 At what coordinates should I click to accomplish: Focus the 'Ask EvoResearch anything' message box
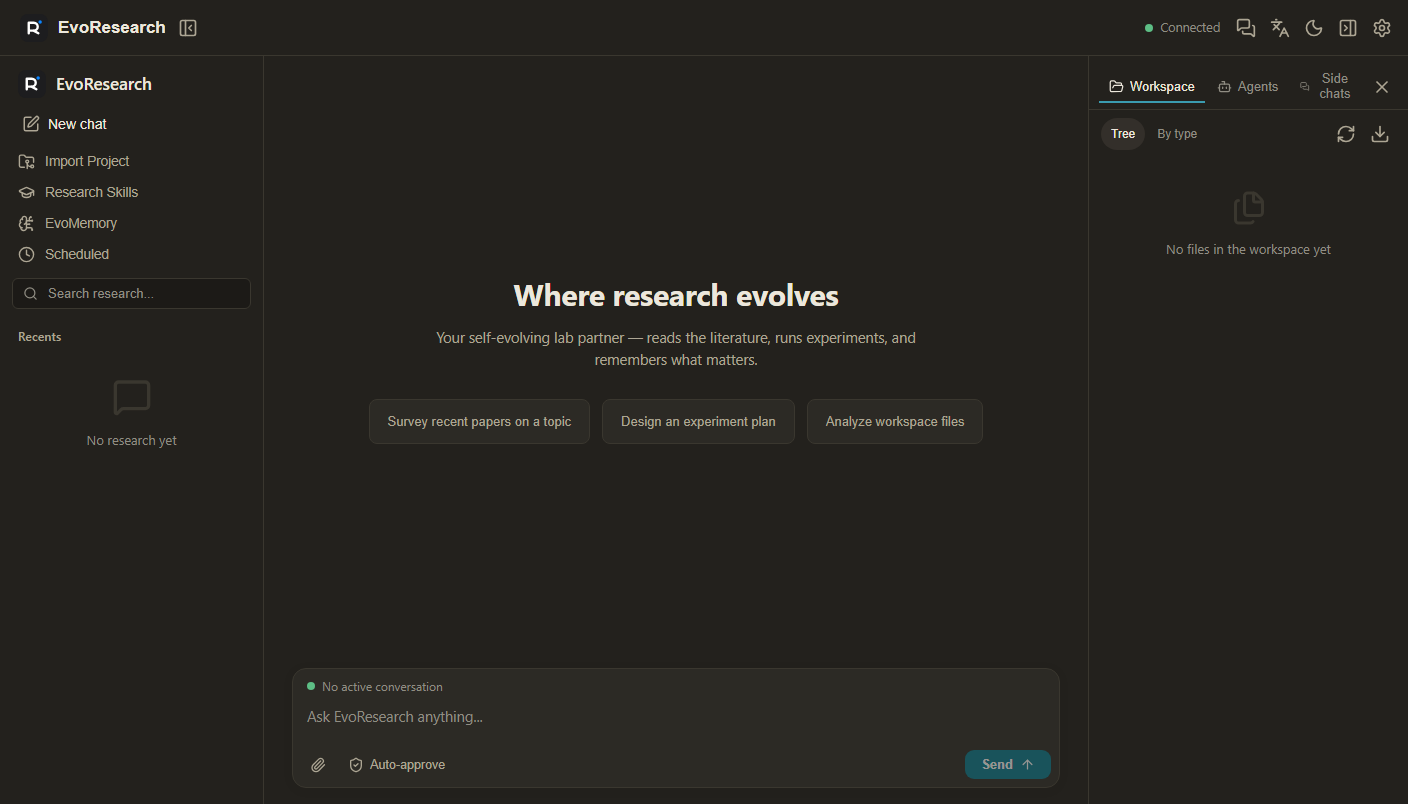tap(676, 717)
